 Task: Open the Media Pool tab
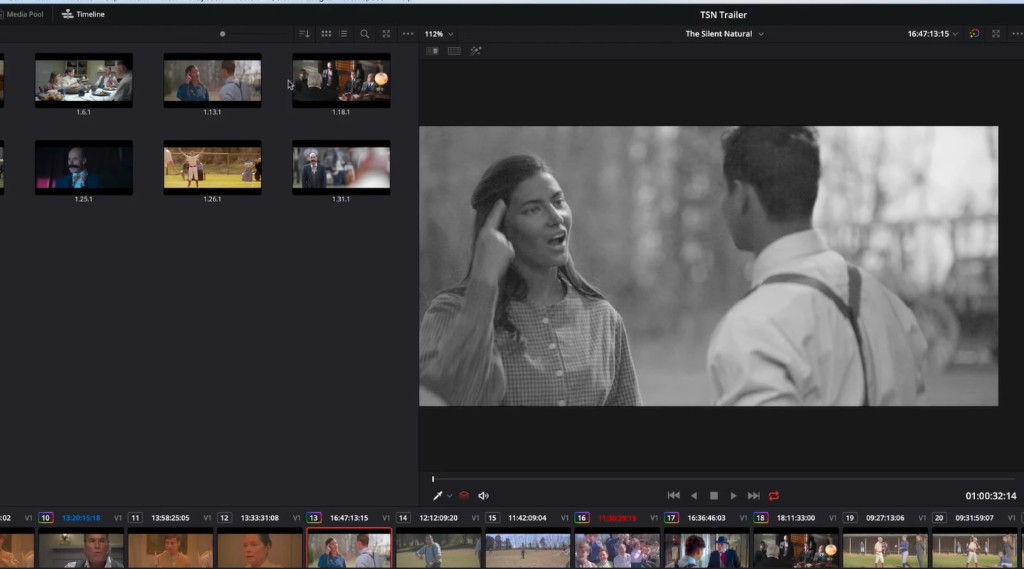(22, 14)
